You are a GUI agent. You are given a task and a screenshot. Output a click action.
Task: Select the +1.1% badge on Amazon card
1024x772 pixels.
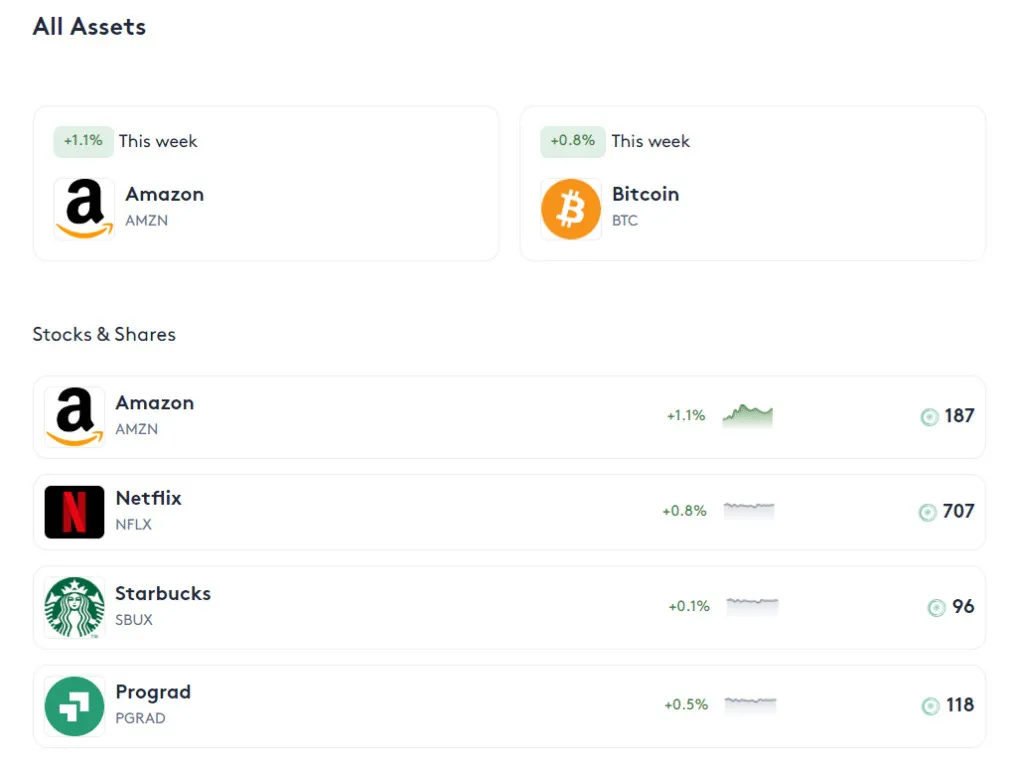click(x=83, y=141)
